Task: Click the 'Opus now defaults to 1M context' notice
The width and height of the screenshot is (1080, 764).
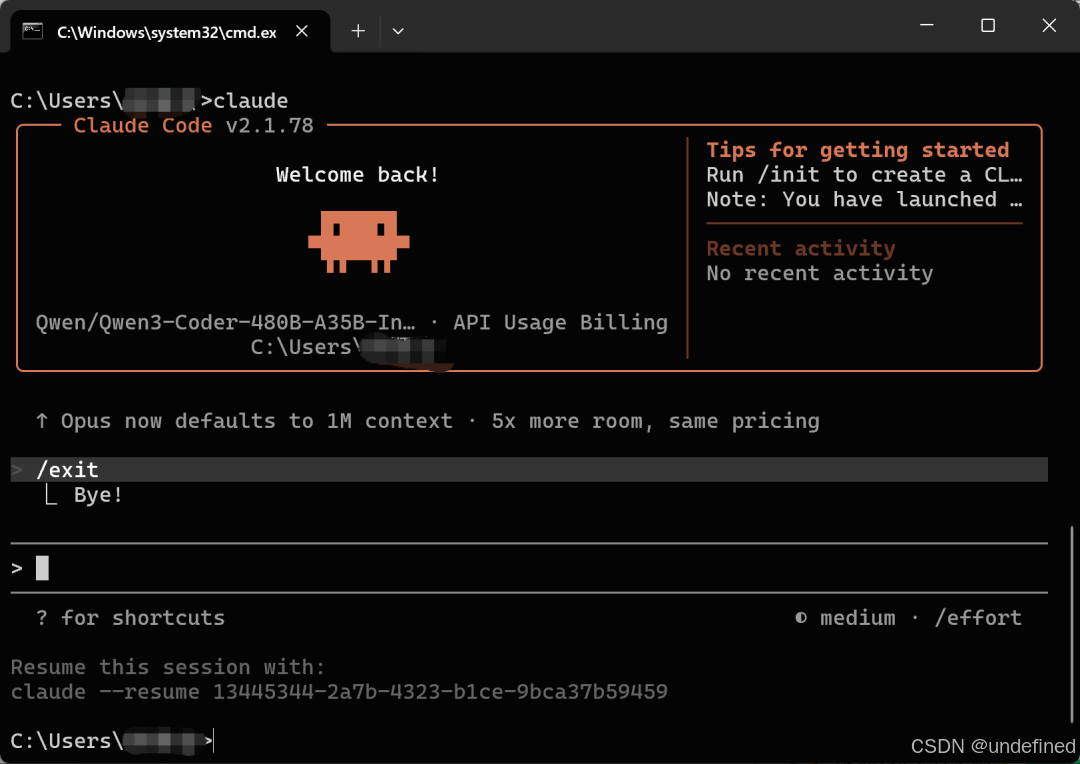Action: [428, 421]
